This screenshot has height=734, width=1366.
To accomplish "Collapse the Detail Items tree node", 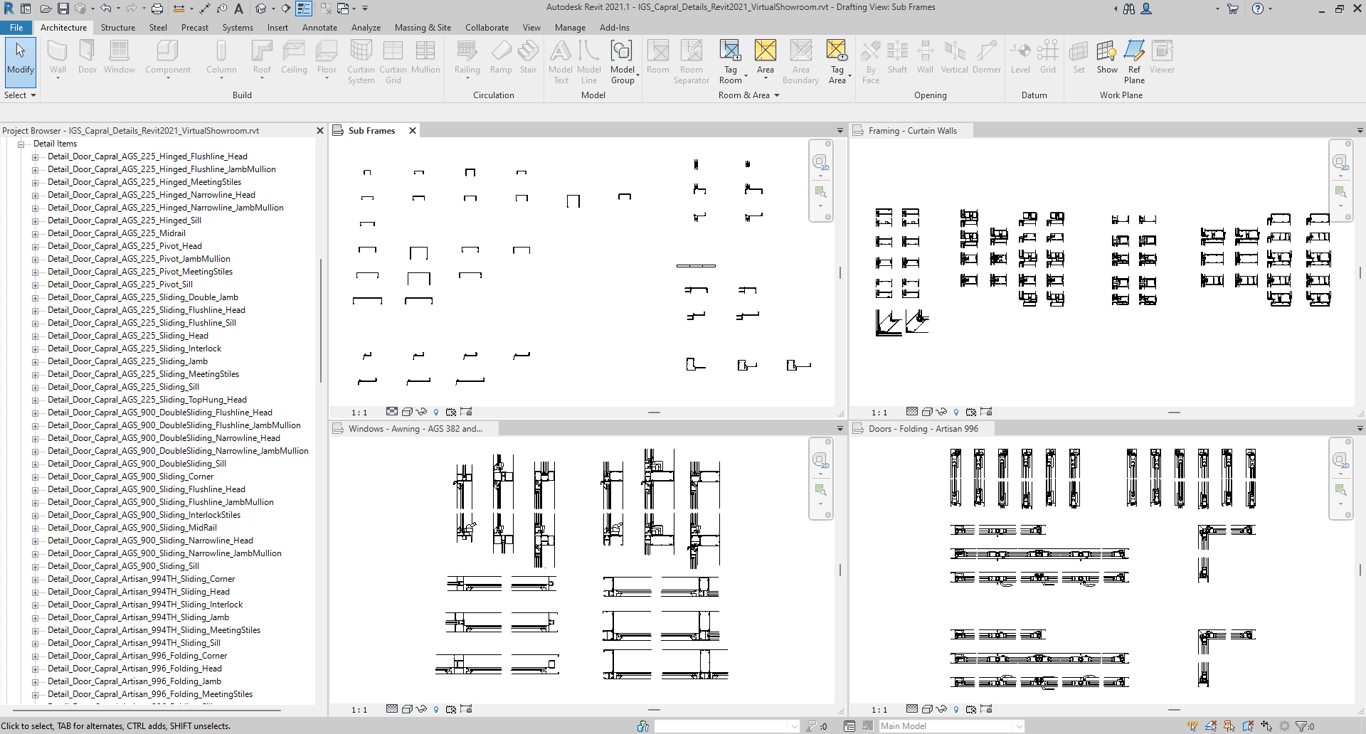I will (21, 144).
